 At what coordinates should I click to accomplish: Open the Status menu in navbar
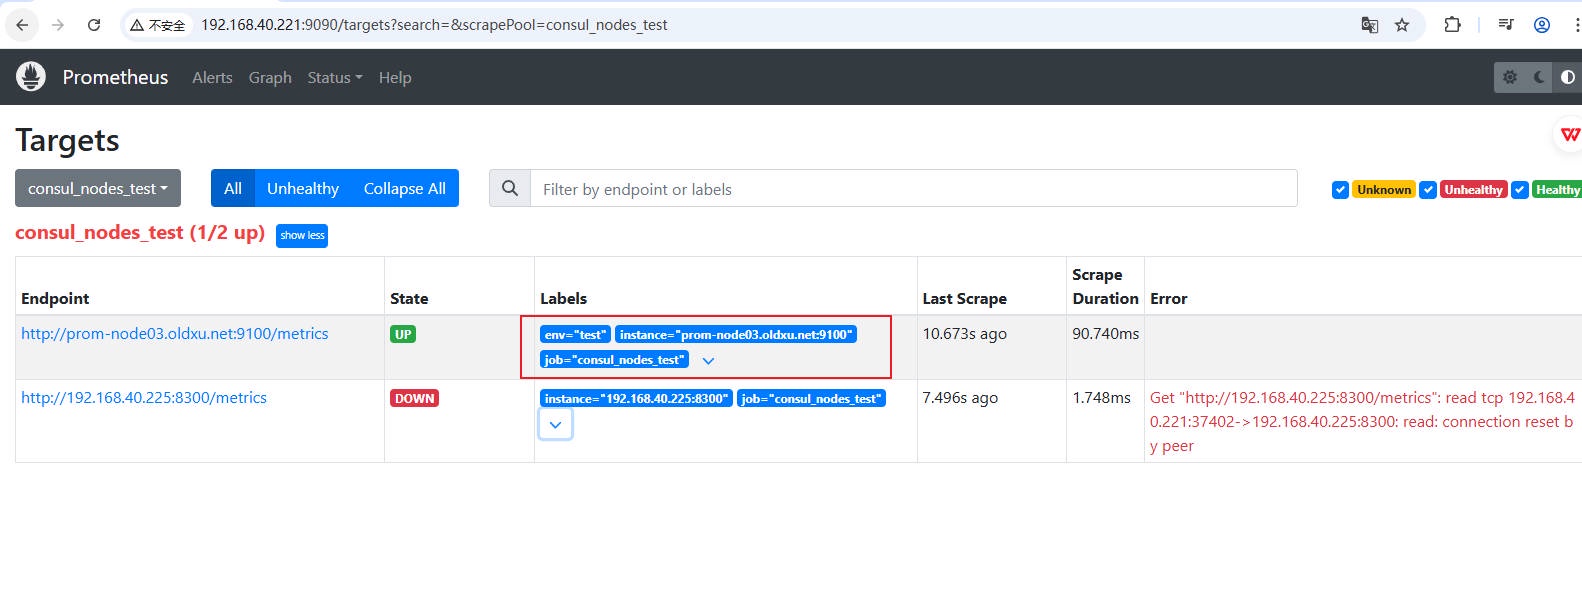pyautogui.click(x=334, y=77)
